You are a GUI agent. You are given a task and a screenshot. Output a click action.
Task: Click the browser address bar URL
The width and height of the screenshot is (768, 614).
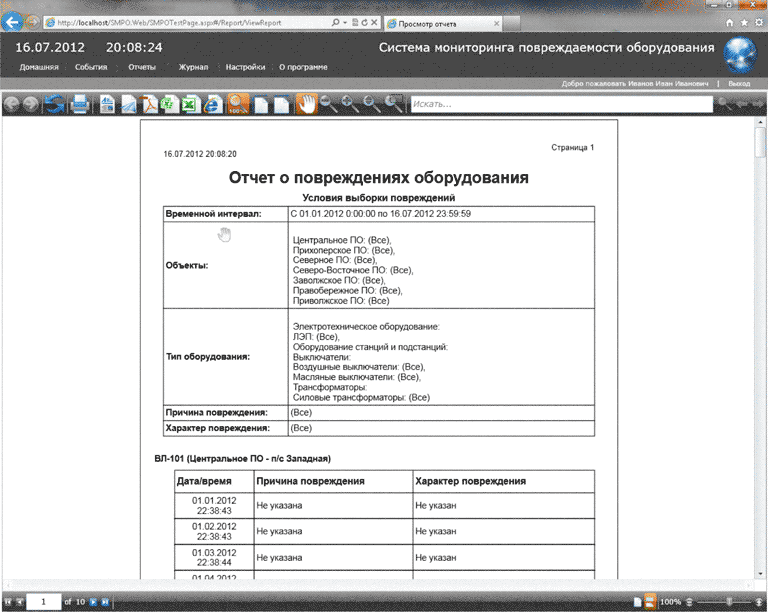click(x=169, y=23)
